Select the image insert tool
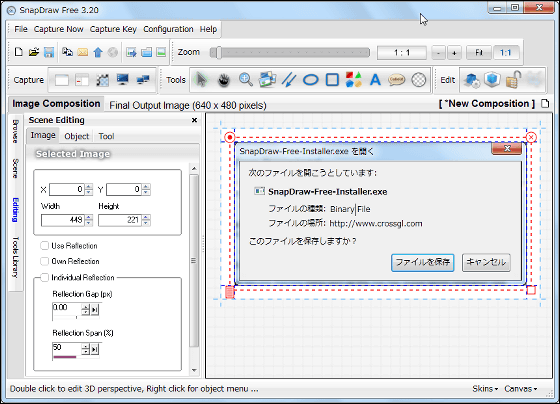The image size is (560, 404). pyautogui.click(x=268, y=79)
